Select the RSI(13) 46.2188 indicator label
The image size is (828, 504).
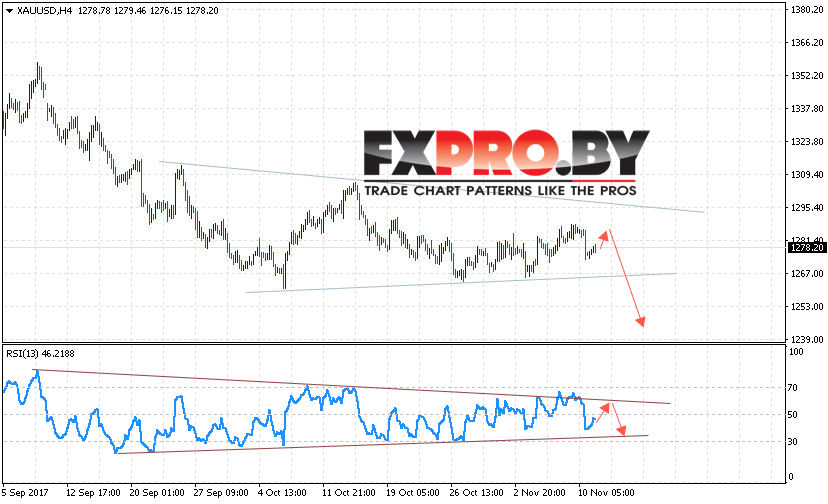click(x=40, y=354)
